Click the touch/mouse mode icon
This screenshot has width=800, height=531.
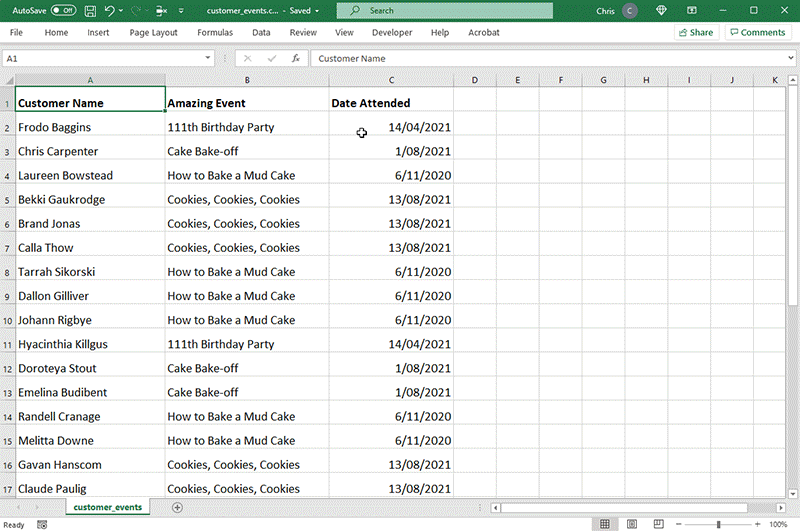pyautogui.click(x=161, y=11)
